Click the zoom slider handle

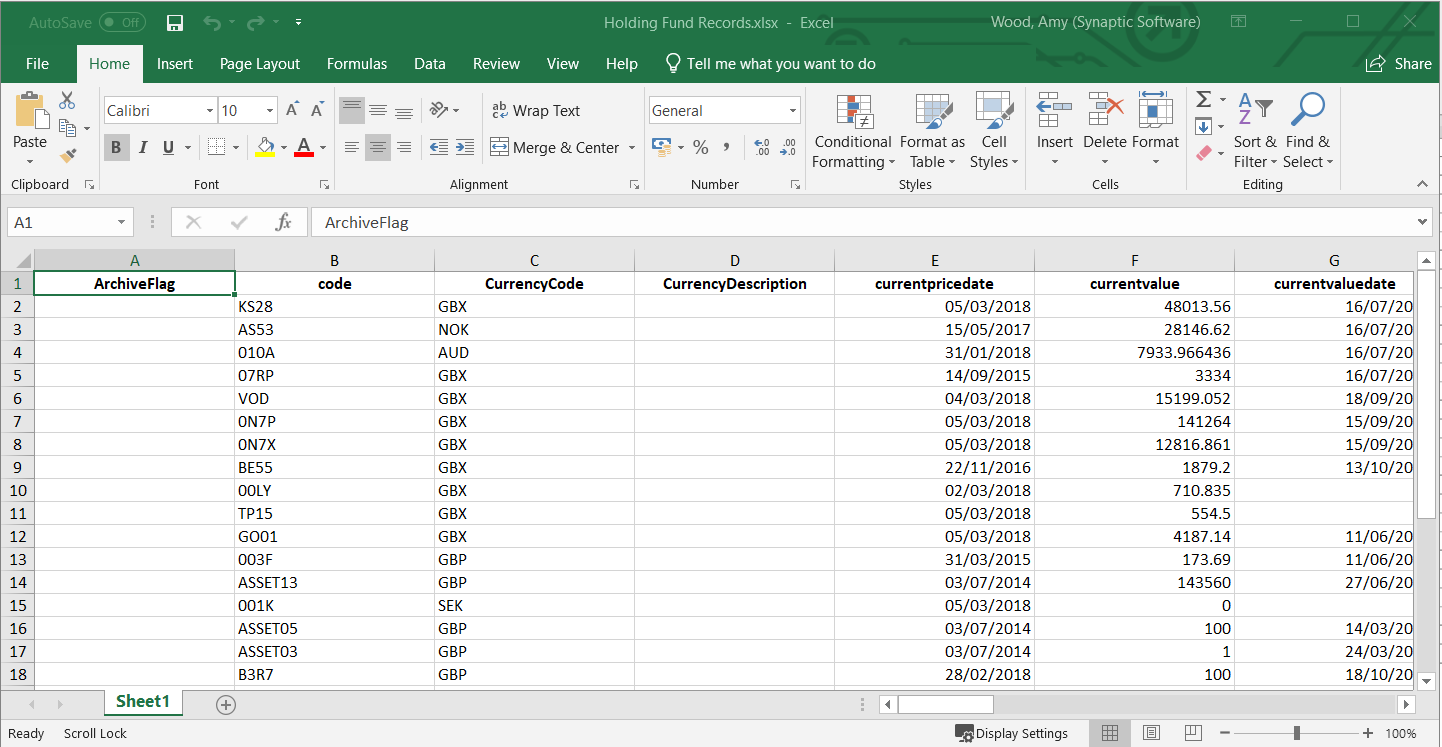1297,733
